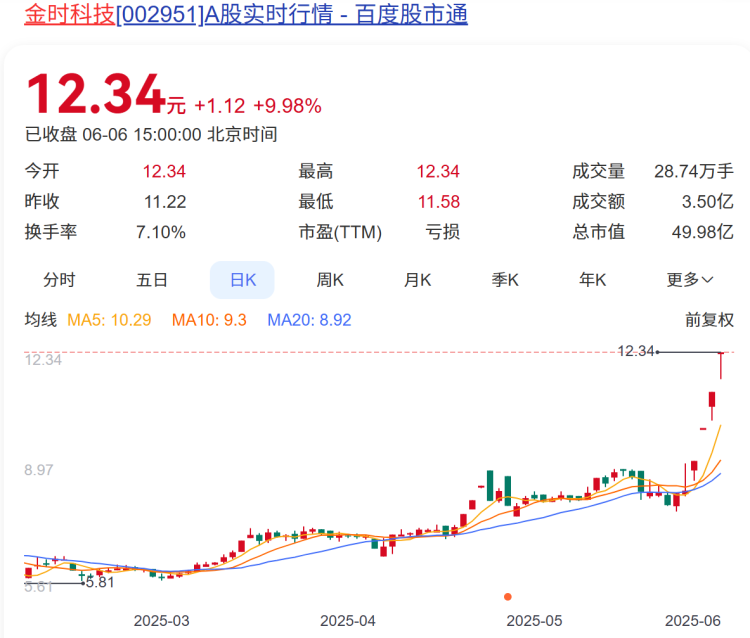This screenshot has width=750, height=638.
Task: Click the 最低 value 11.58
Action: [x=439, y=201]
